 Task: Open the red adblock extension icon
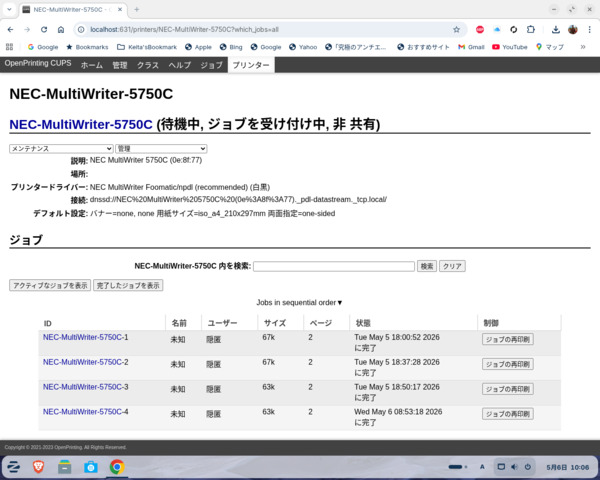click(x=480, y=29)
